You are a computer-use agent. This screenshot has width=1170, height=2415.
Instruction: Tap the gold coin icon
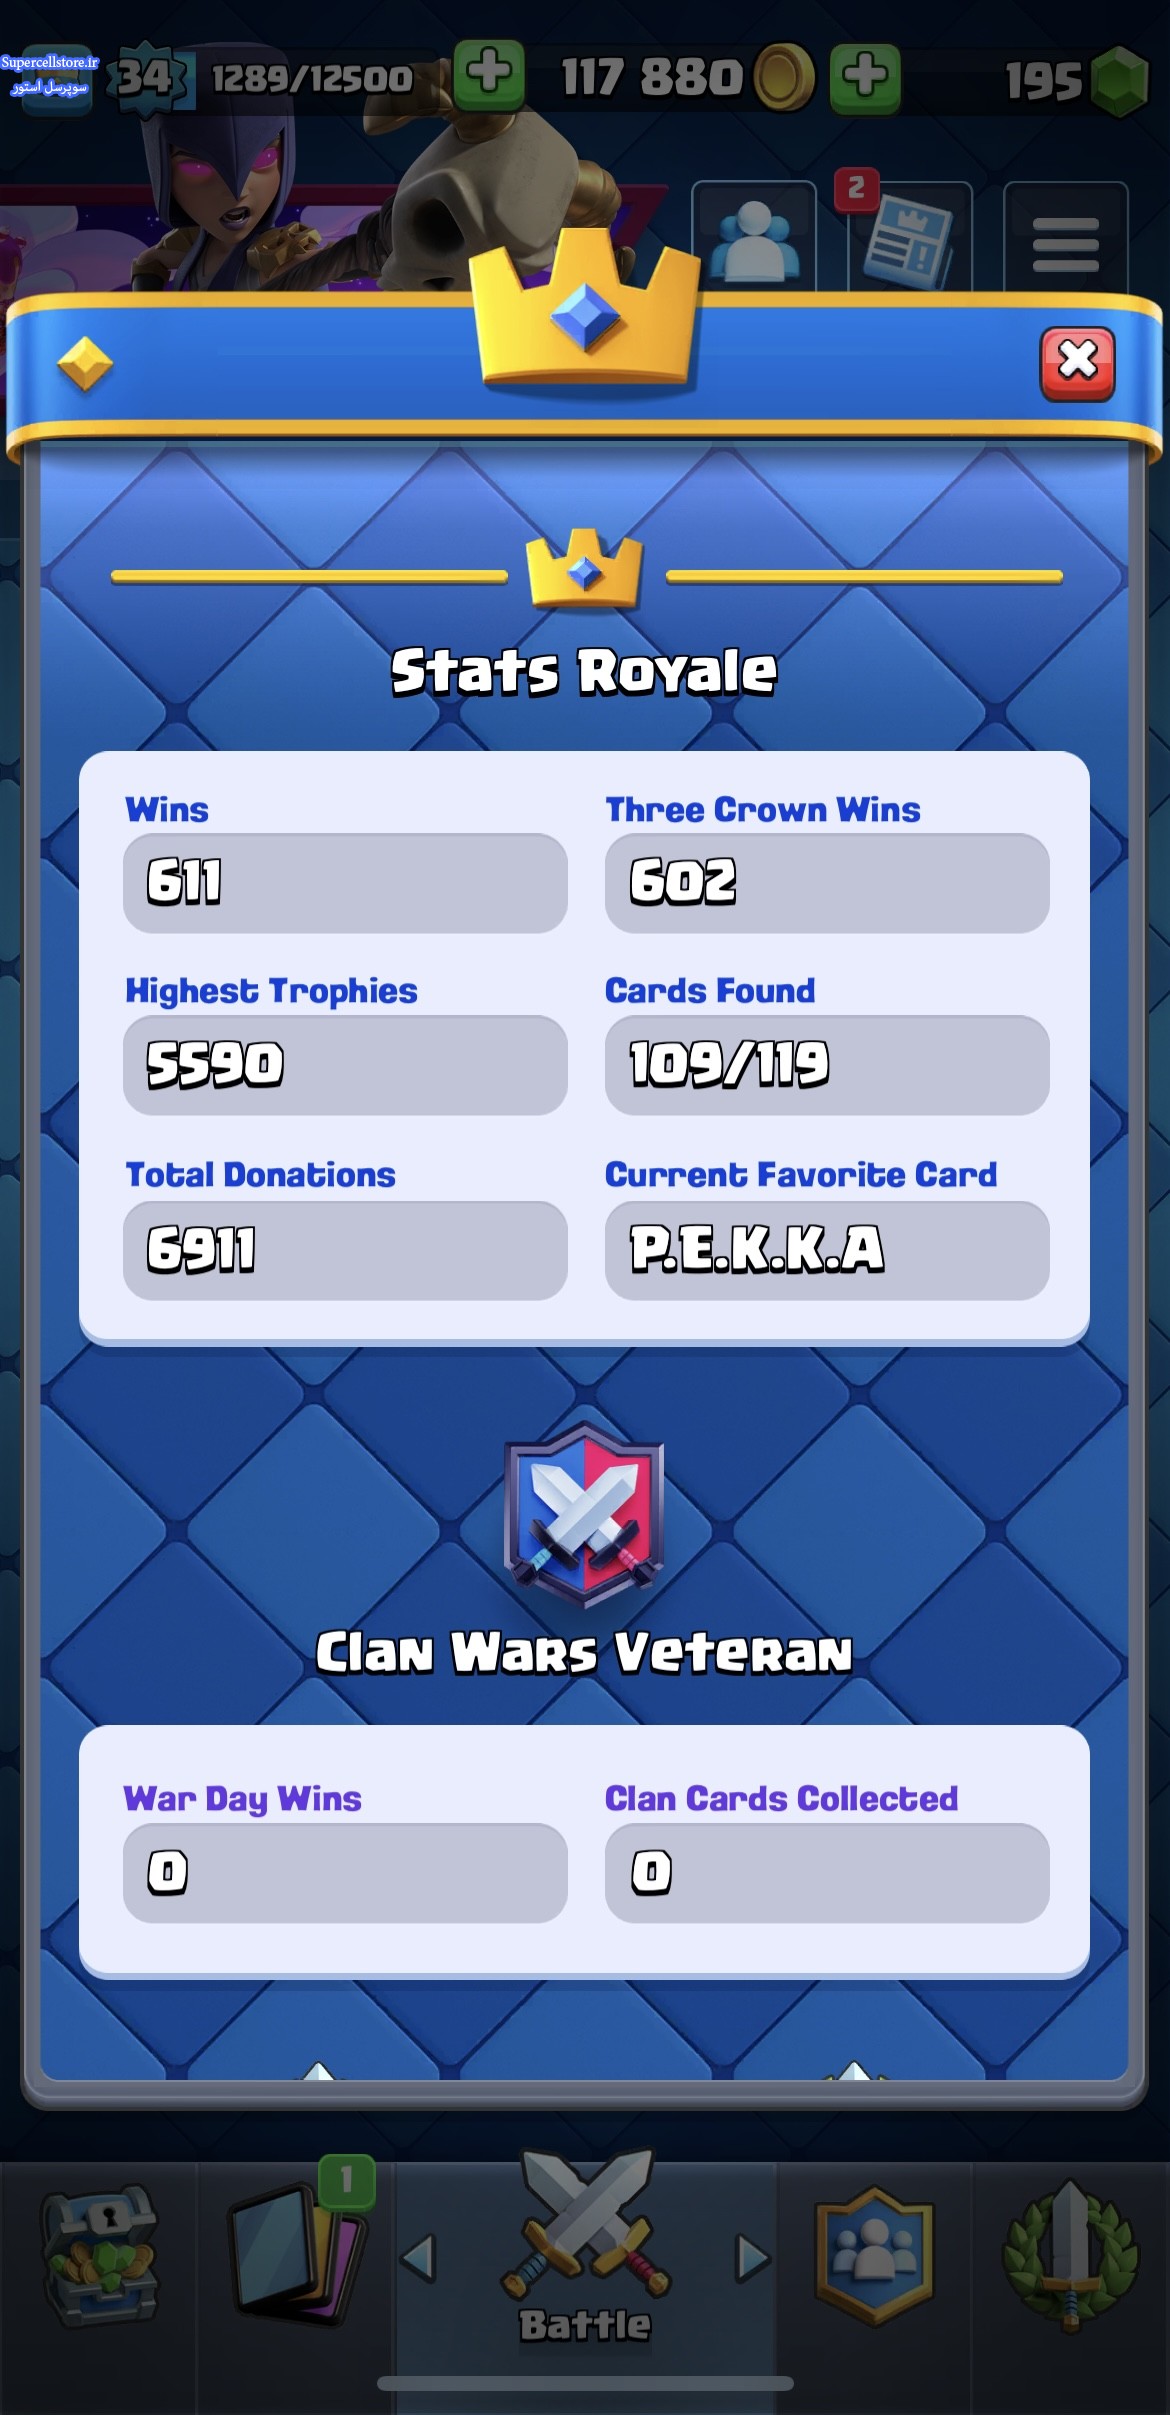[x=784, y=77]
